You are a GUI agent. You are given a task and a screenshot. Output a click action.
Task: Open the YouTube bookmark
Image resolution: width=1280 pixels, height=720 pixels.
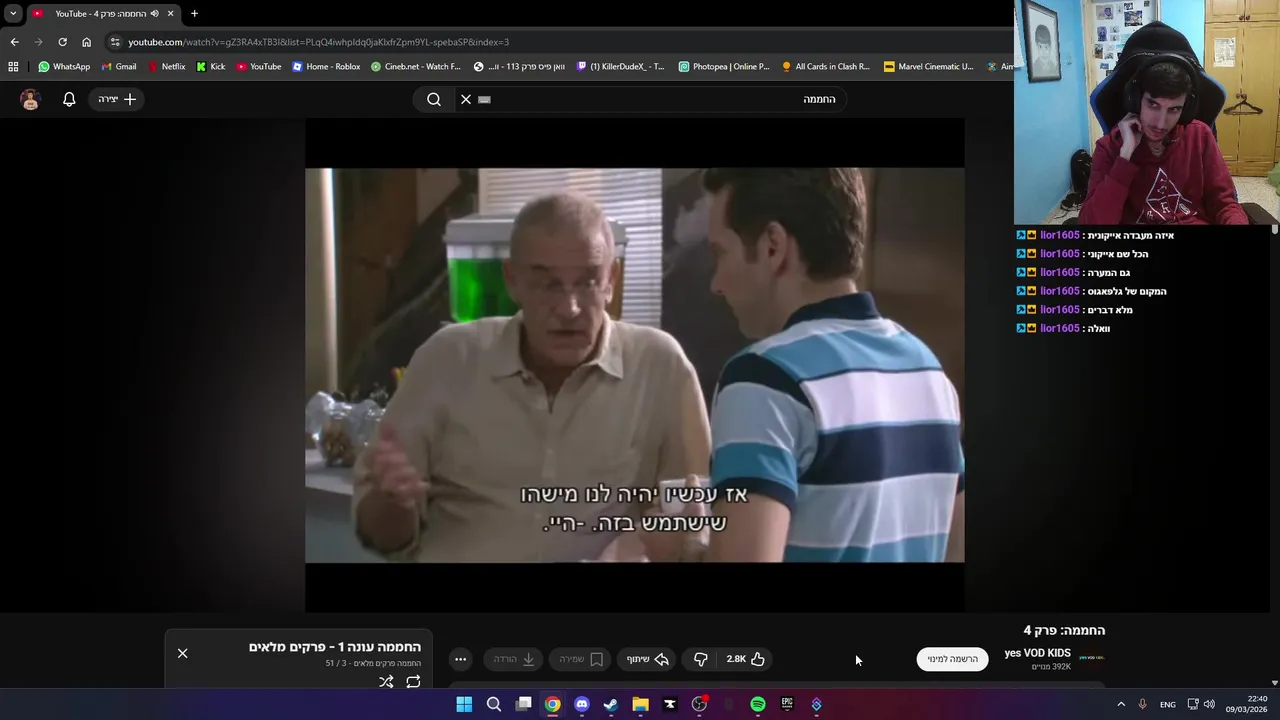(x=259, y=67)
